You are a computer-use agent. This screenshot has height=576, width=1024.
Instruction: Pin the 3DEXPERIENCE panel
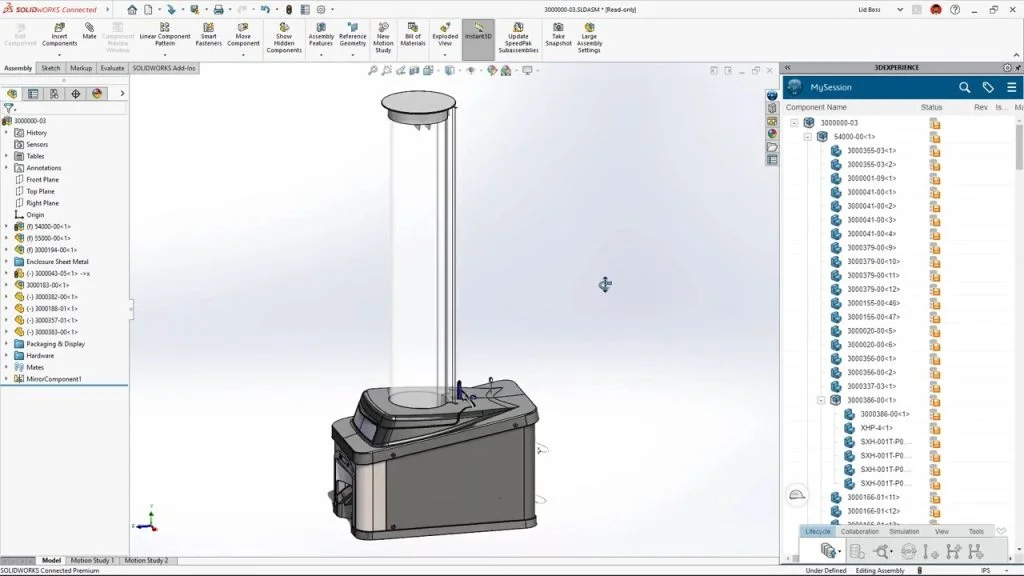[x=1007, y=68]
